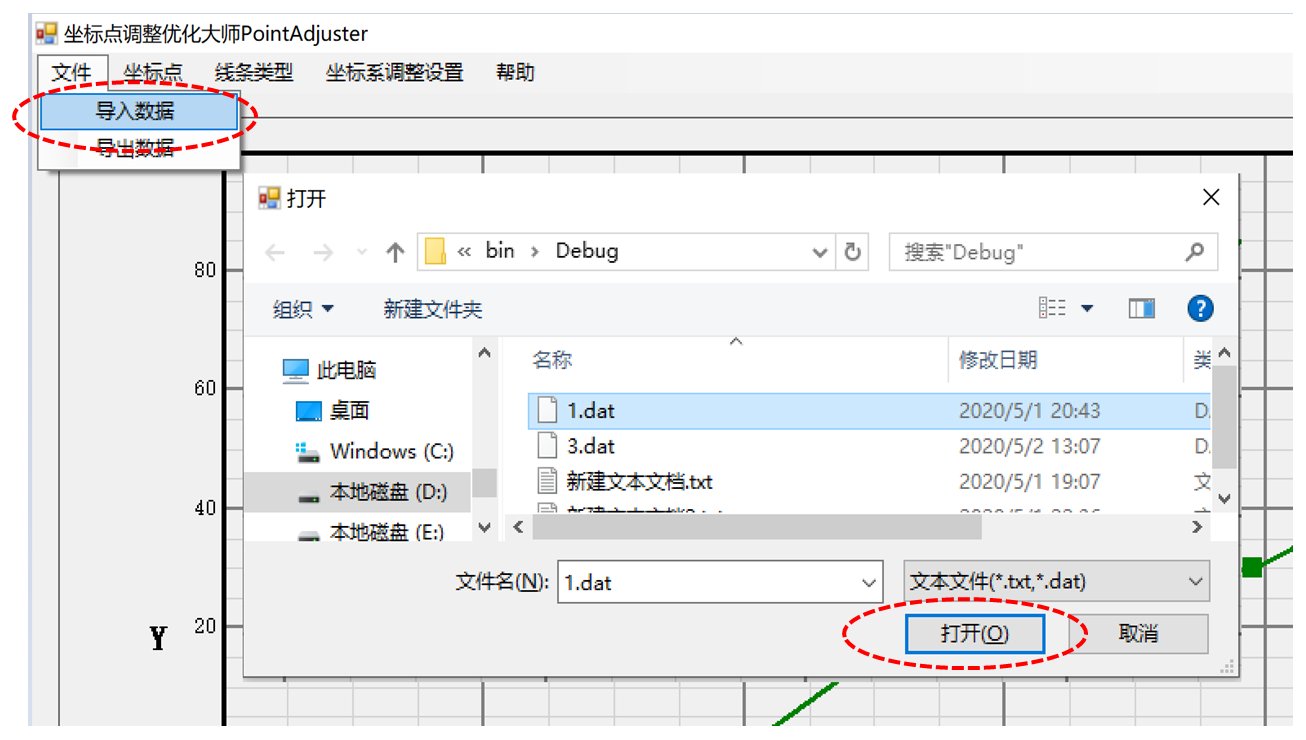The height and width of the screenshot is (740, 1306).
Task: Choose 导出数据 from the 文件 menu
Action: (x=139, y=148)
